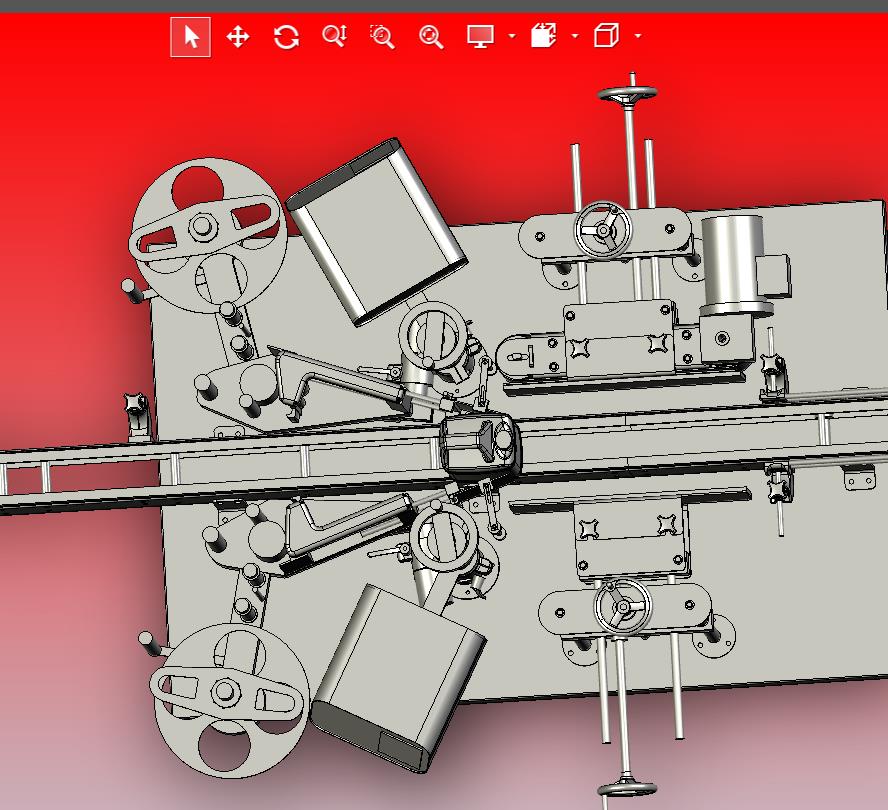Choose the zoom in/out tool
888x810 pixels.
(334, 36)
